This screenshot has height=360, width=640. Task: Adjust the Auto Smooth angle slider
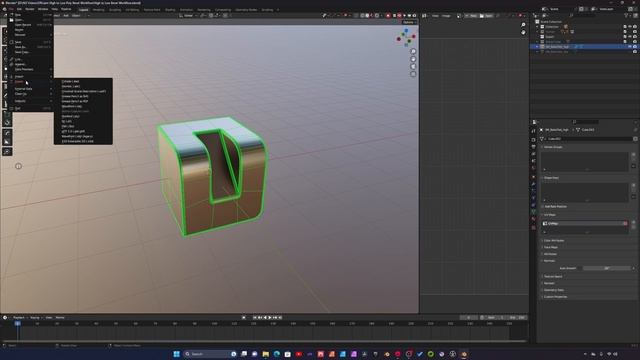pyautogui.click(x=607, y=268)
